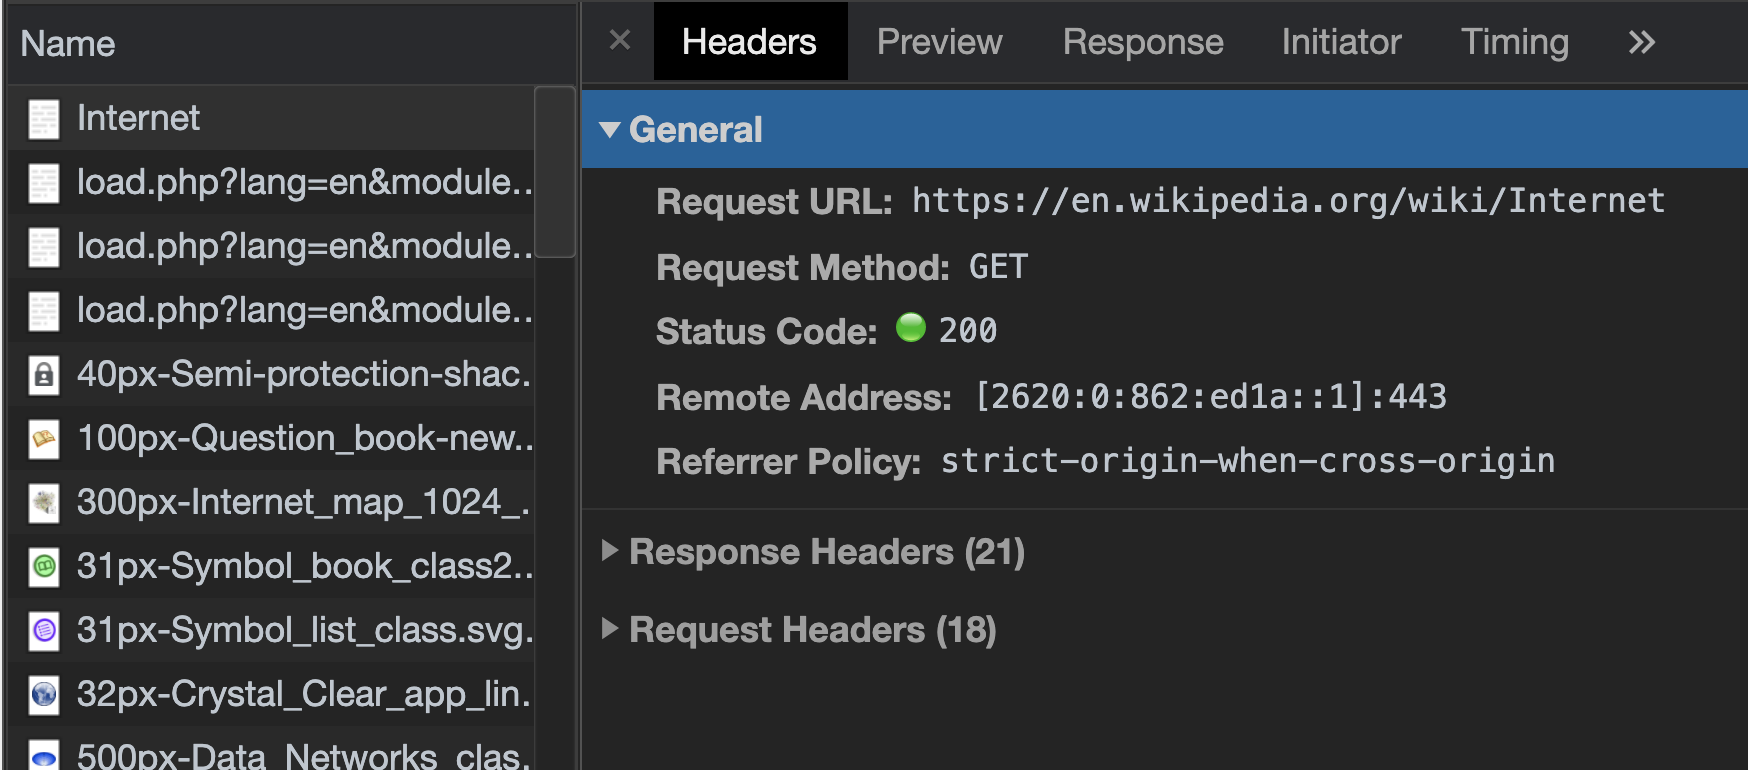Switch to the Preview tab

[938, 42]
